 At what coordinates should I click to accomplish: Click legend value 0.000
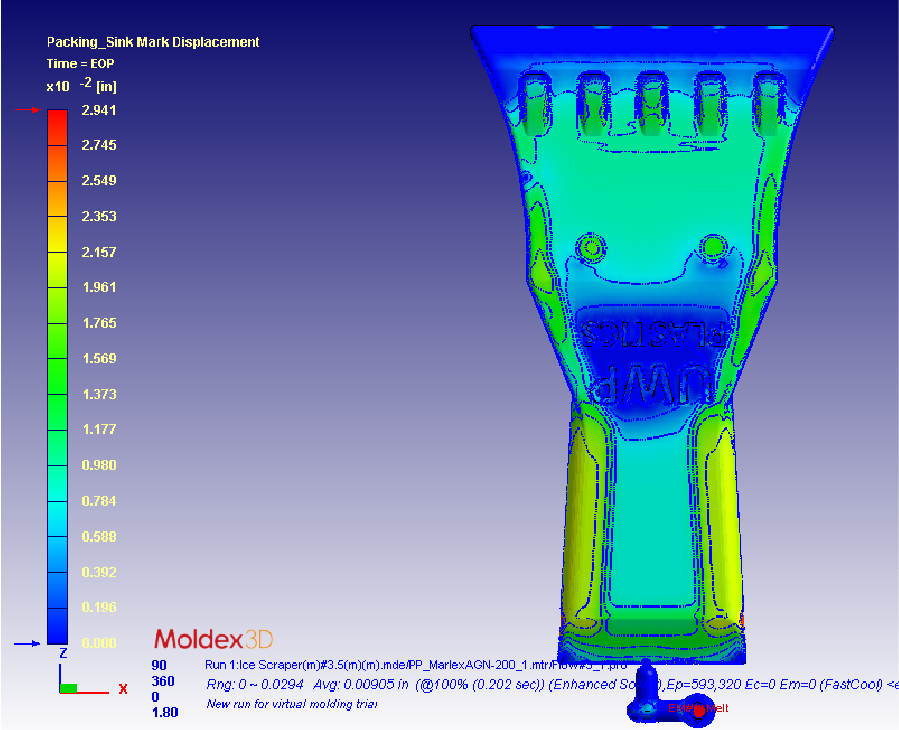[x=99, y=643]
